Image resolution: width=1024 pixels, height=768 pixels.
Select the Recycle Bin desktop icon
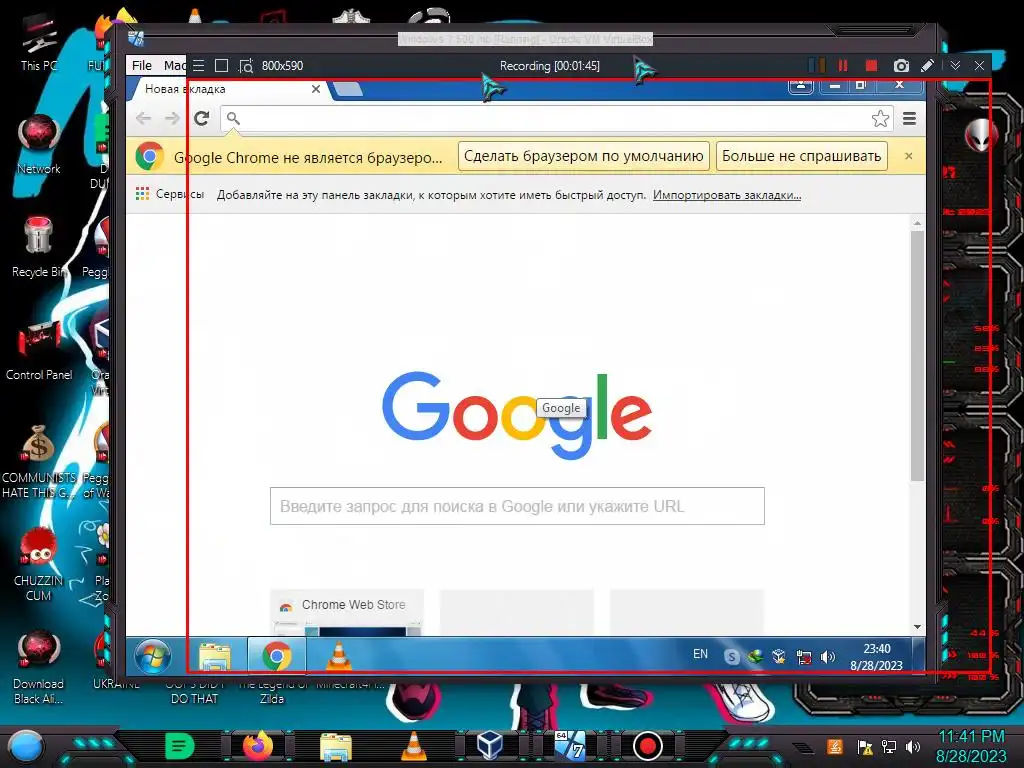click(x=39, y=247)
